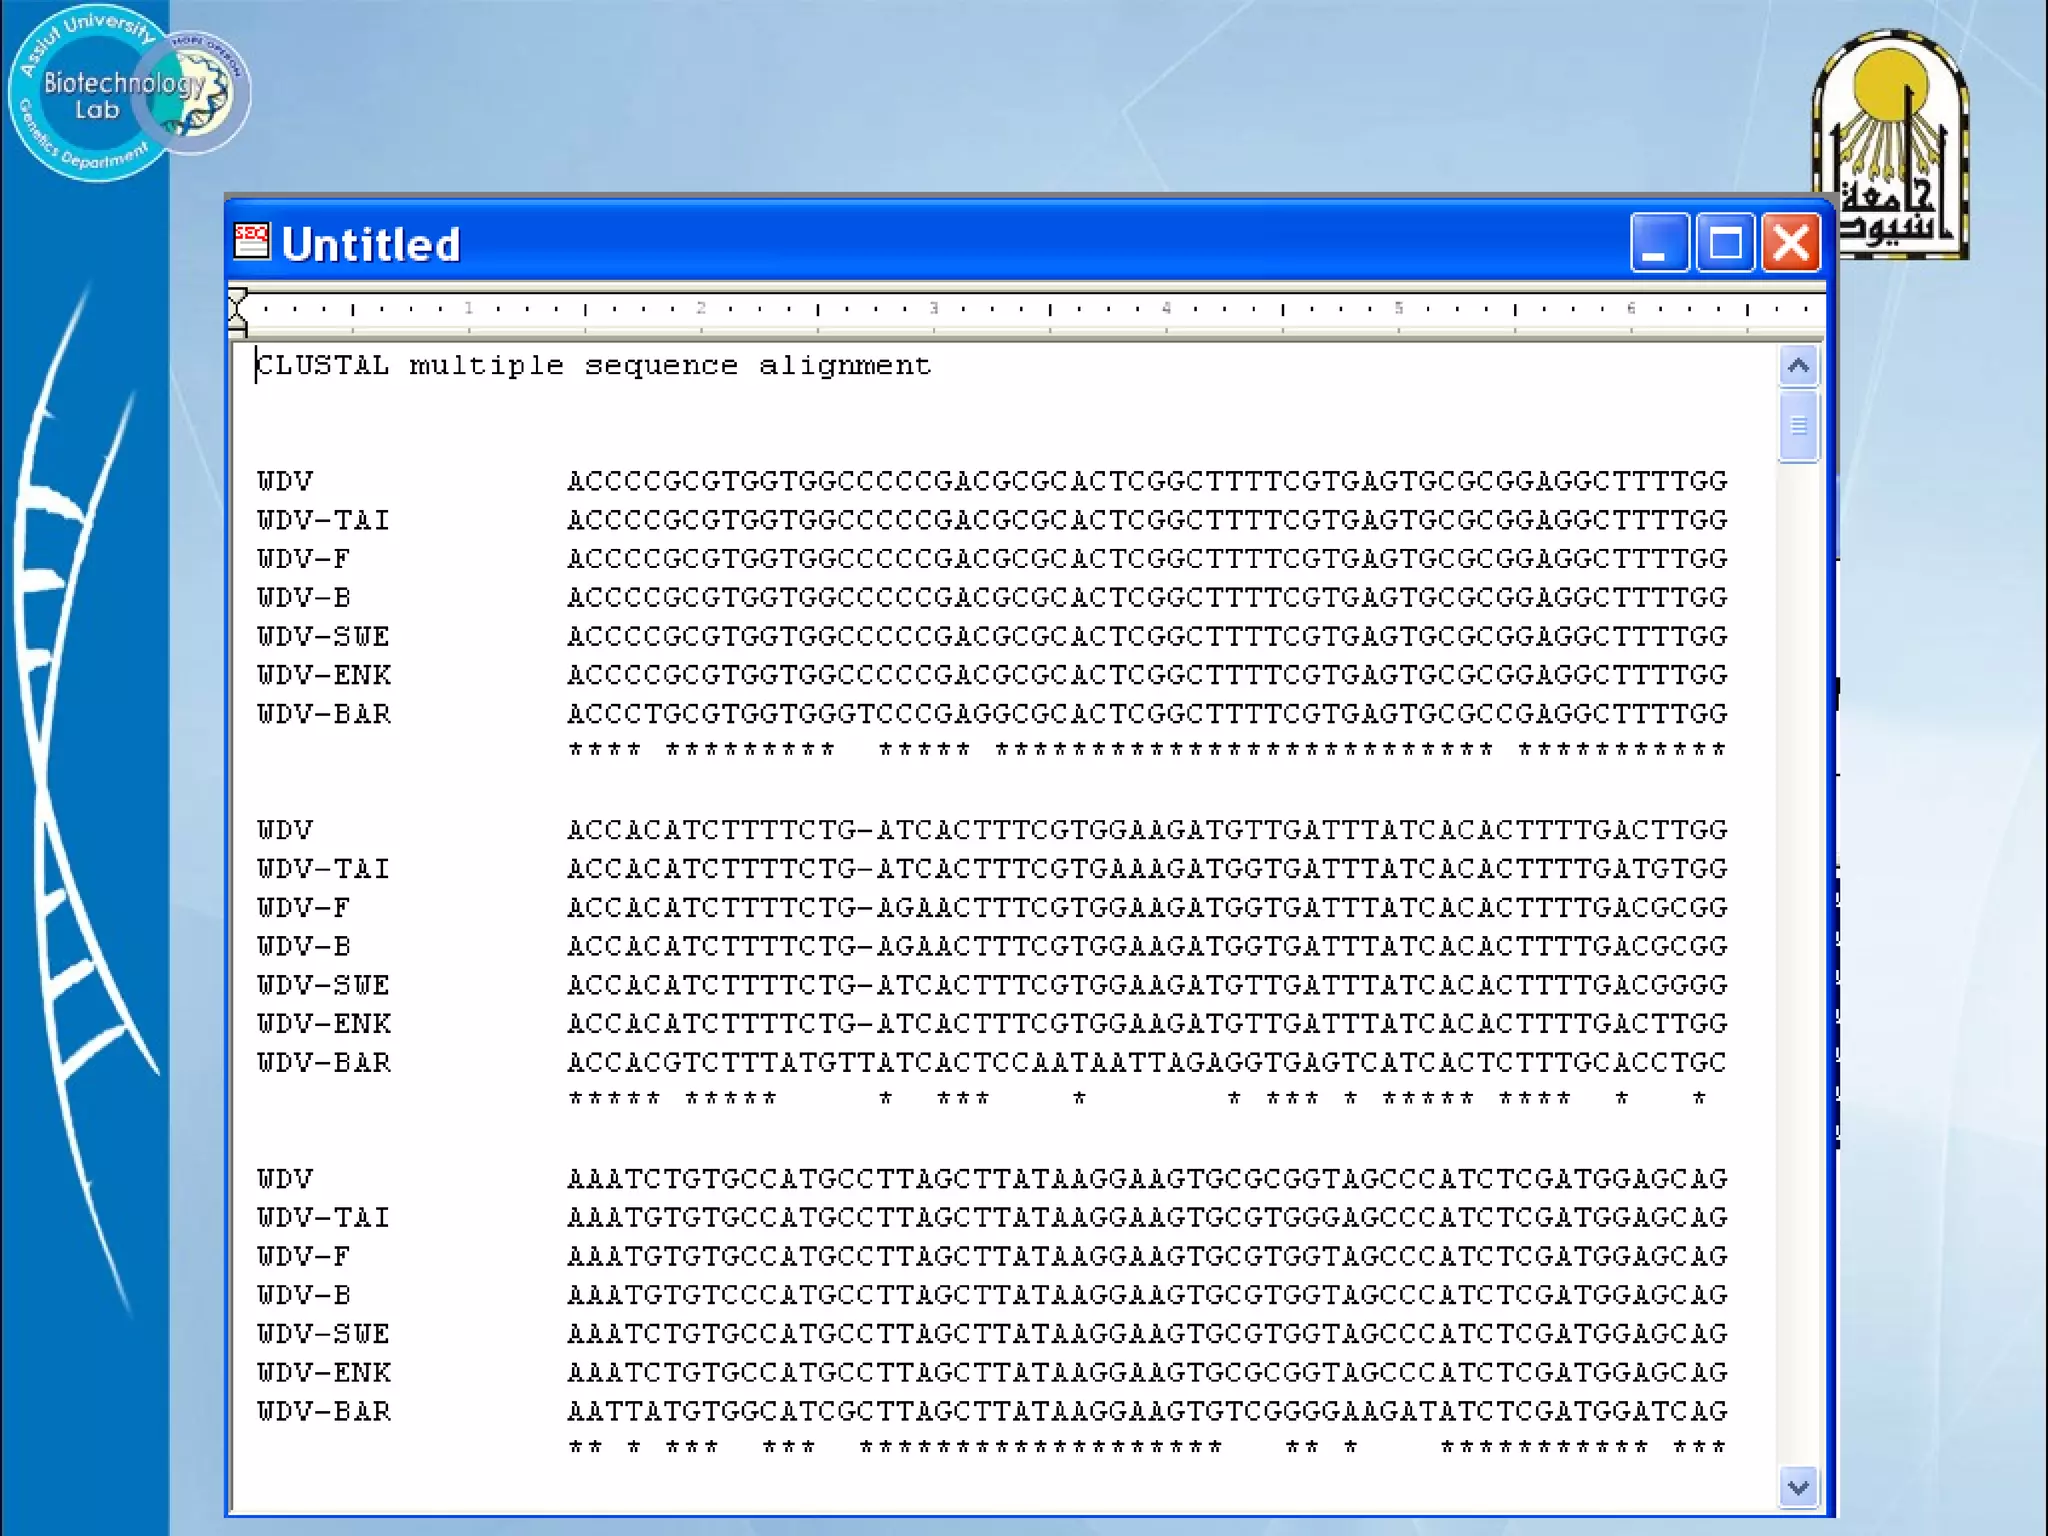Place cursor in CLUSTAL multiple sequence alignment heading
Viewport: 2048px width, 1536px height.
coord(593,366)
